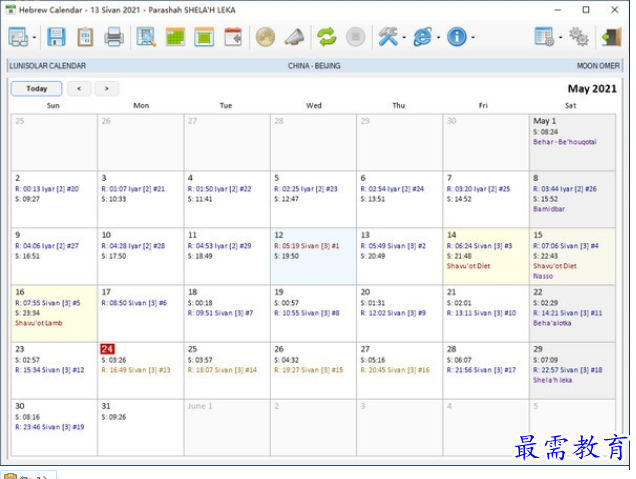Viewport: 636px width, 479px height.
Task: Click the megaphone reminder icon
Action: 294,37
